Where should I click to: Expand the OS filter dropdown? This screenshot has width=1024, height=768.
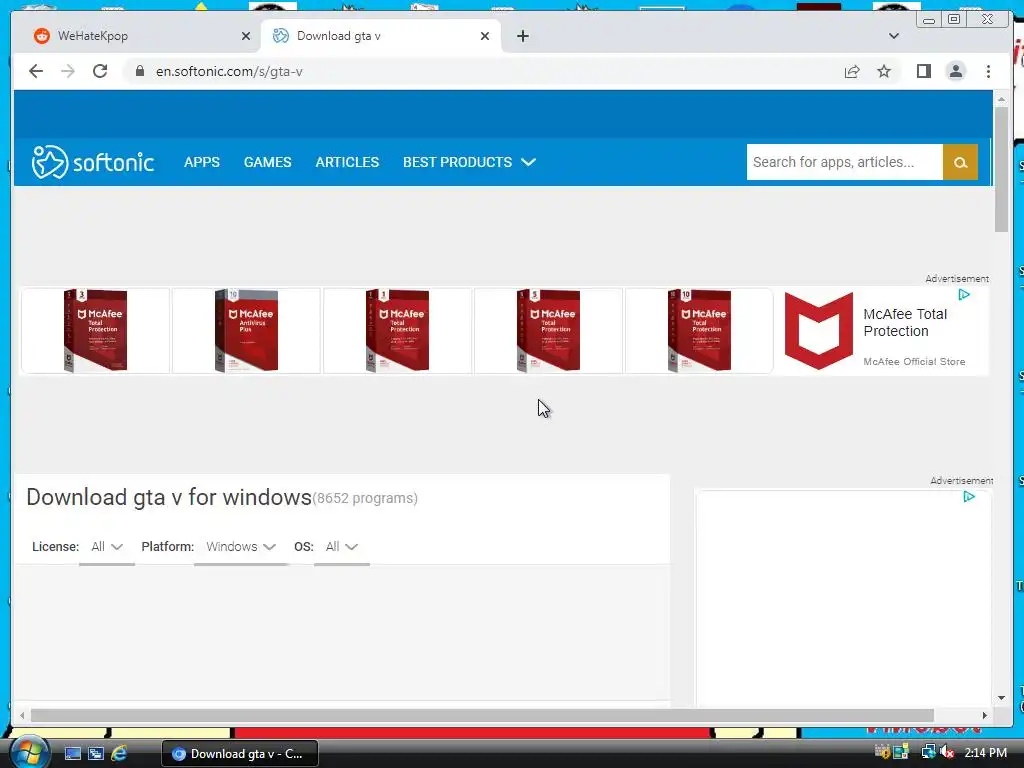[x=342, y=547]
